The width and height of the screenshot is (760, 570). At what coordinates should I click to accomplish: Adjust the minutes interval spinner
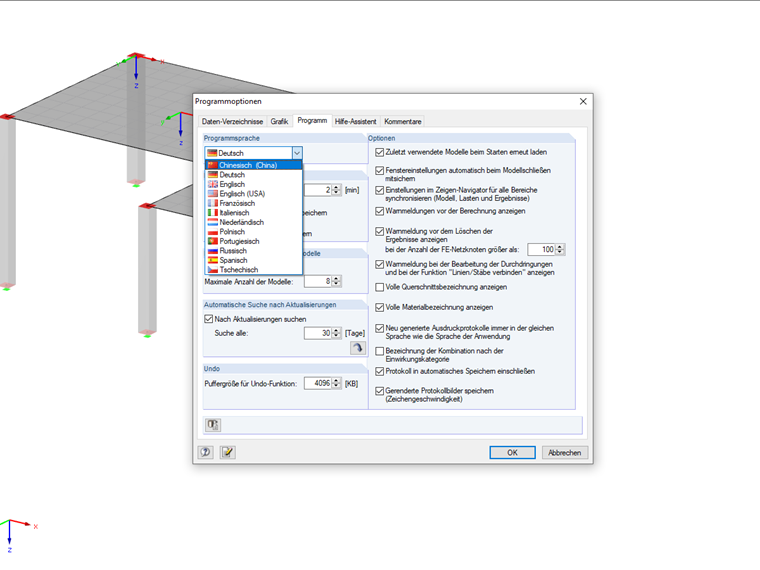pos(336,190)
